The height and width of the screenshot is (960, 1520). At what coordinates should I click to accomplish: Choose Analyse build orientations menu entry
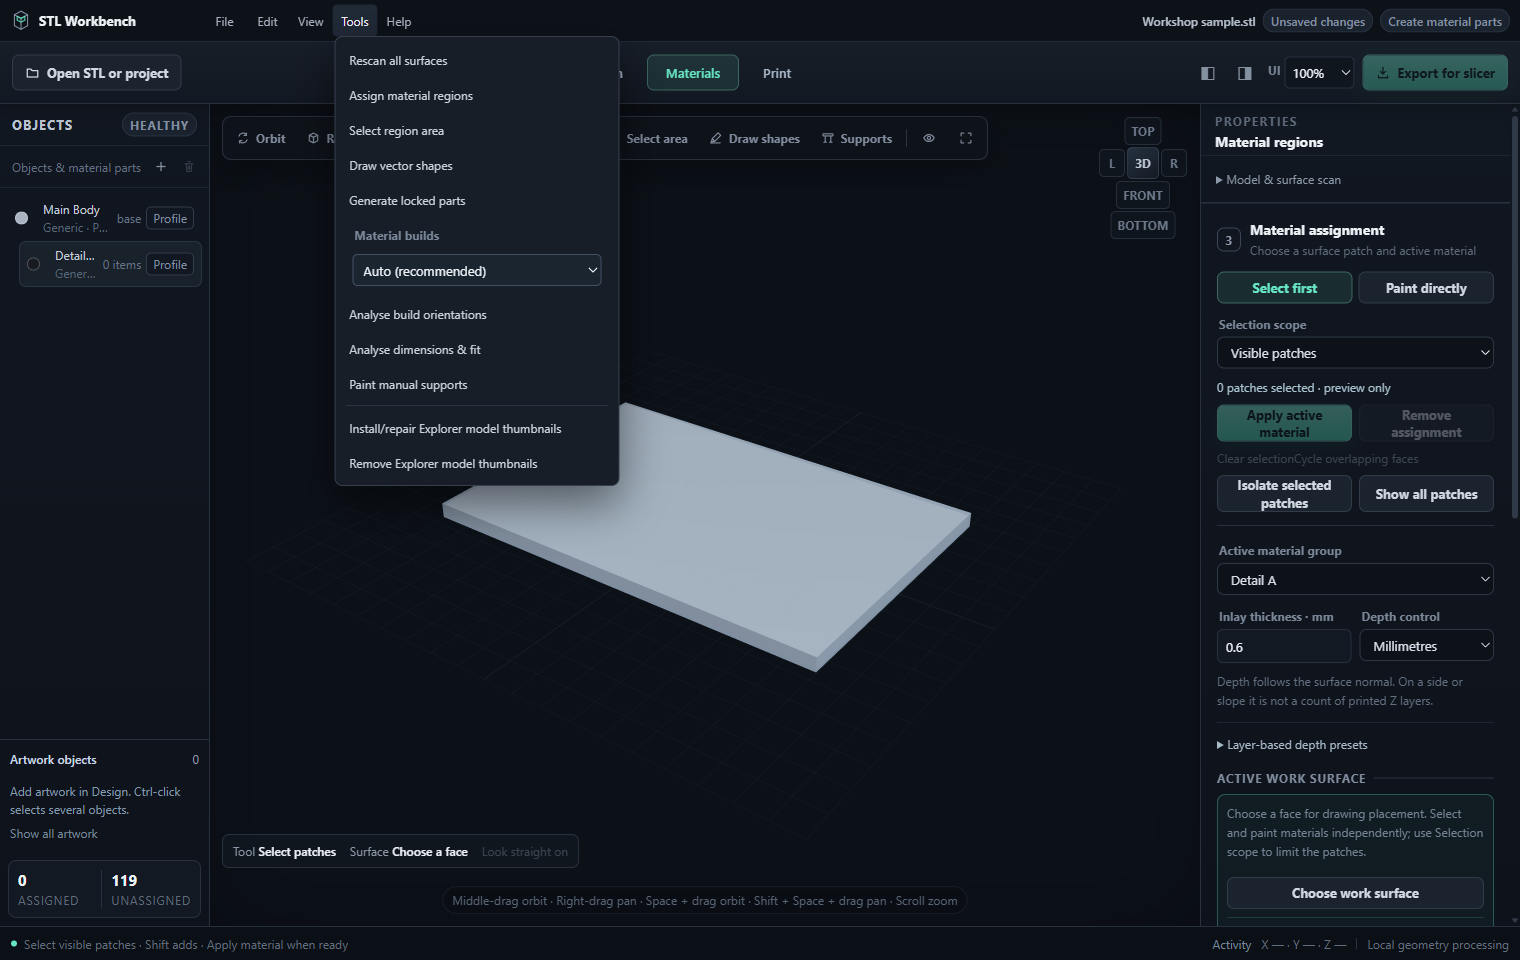click(477, 315)
